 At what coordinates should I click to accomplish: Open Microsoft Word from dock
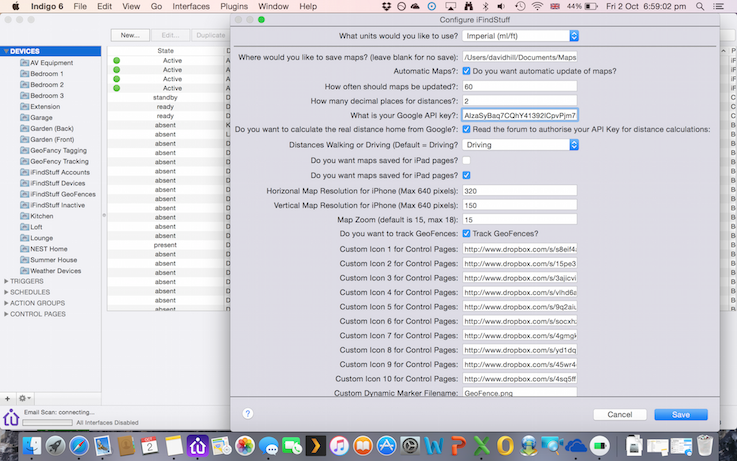click(x=434, y=445)
